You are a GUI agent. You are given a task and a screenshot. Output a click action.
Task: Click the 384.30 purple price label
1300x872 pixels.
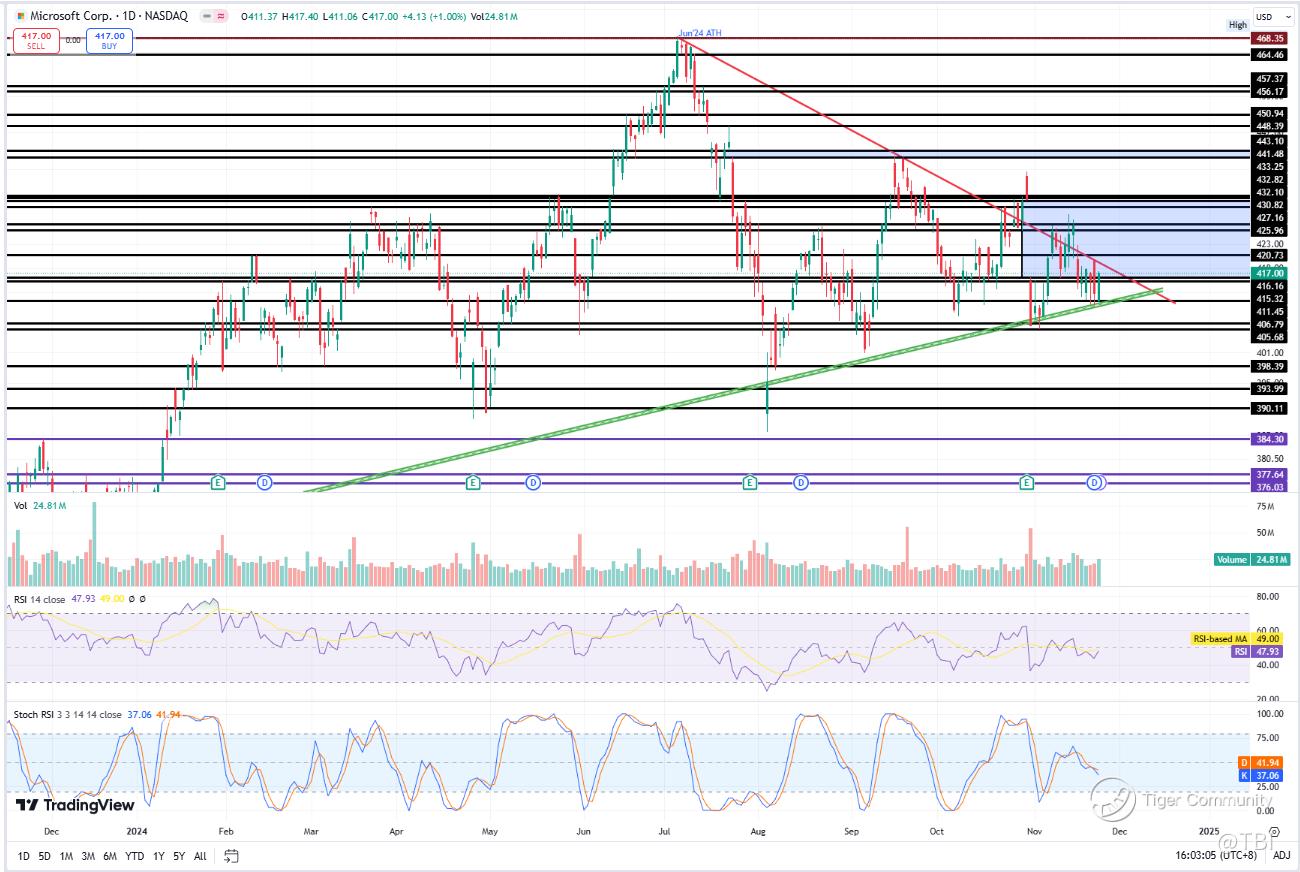[x=1270, y=439]
